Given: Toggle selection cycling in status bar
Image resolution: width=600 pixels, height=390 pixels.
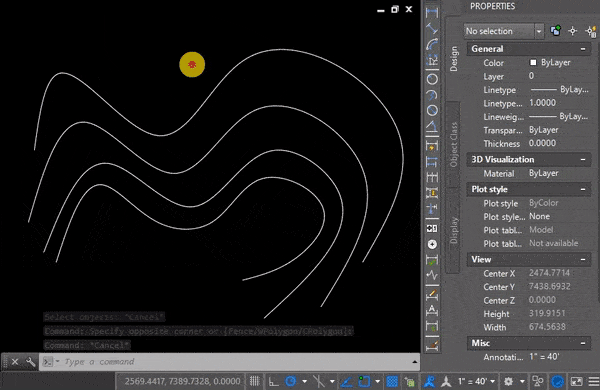Looking at the screenshot, I should 410,382.
